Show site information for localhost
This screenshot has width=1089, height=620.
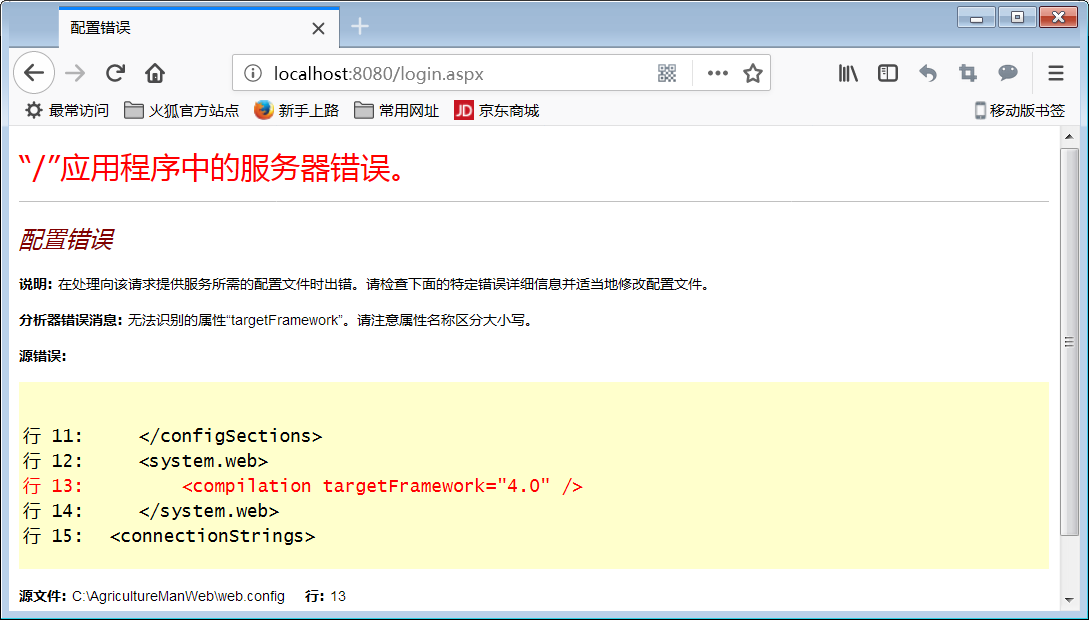point(253,73)
